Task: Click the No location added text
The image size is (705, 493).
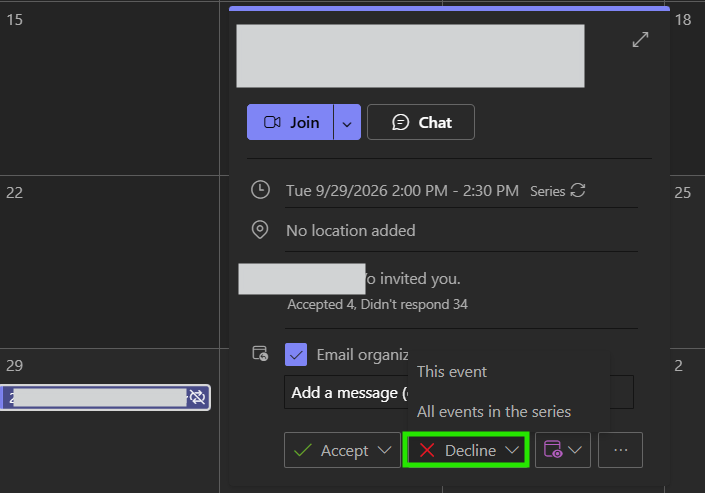Action: [x=351, y=231]
